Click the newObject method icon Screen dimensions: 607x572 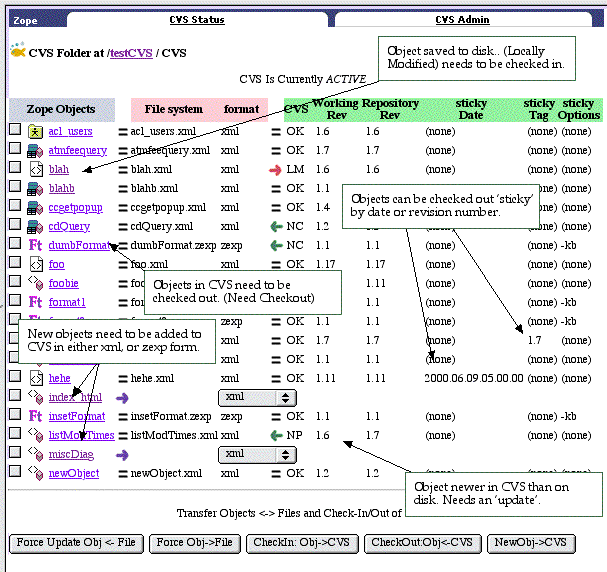(x=35, y=473)
